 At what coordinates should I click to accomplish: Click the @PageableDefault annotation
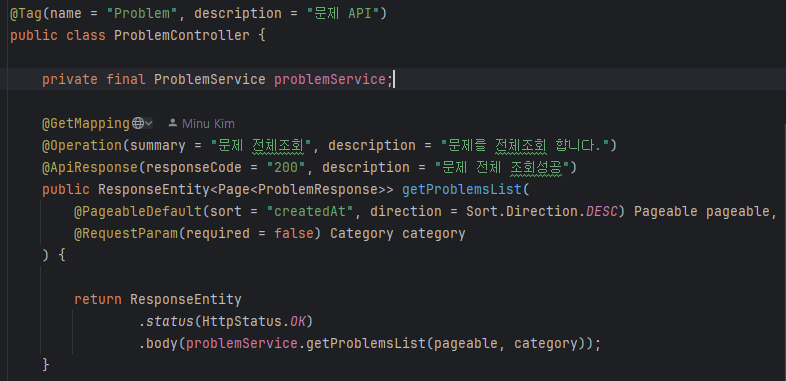138,212
